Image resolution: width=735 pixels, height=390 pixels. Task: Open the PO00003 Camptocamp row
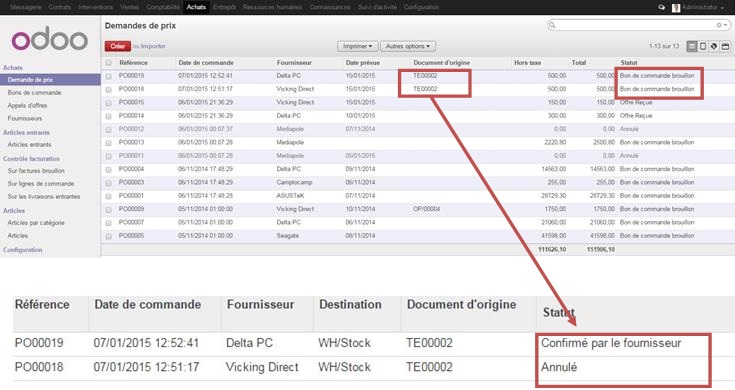tap(418, 182)
